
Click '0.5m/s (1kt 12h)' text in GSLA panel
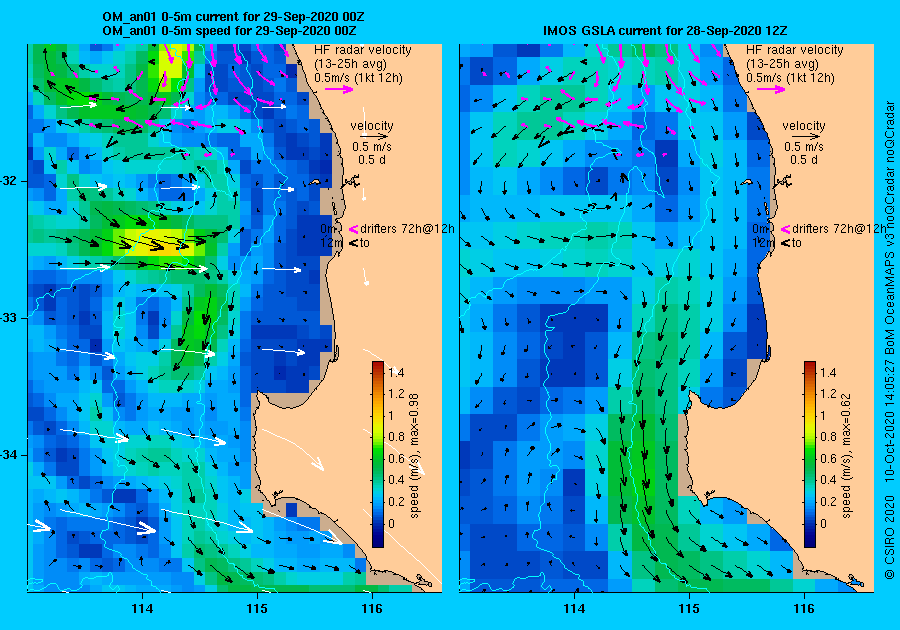[x=790, y=77]
